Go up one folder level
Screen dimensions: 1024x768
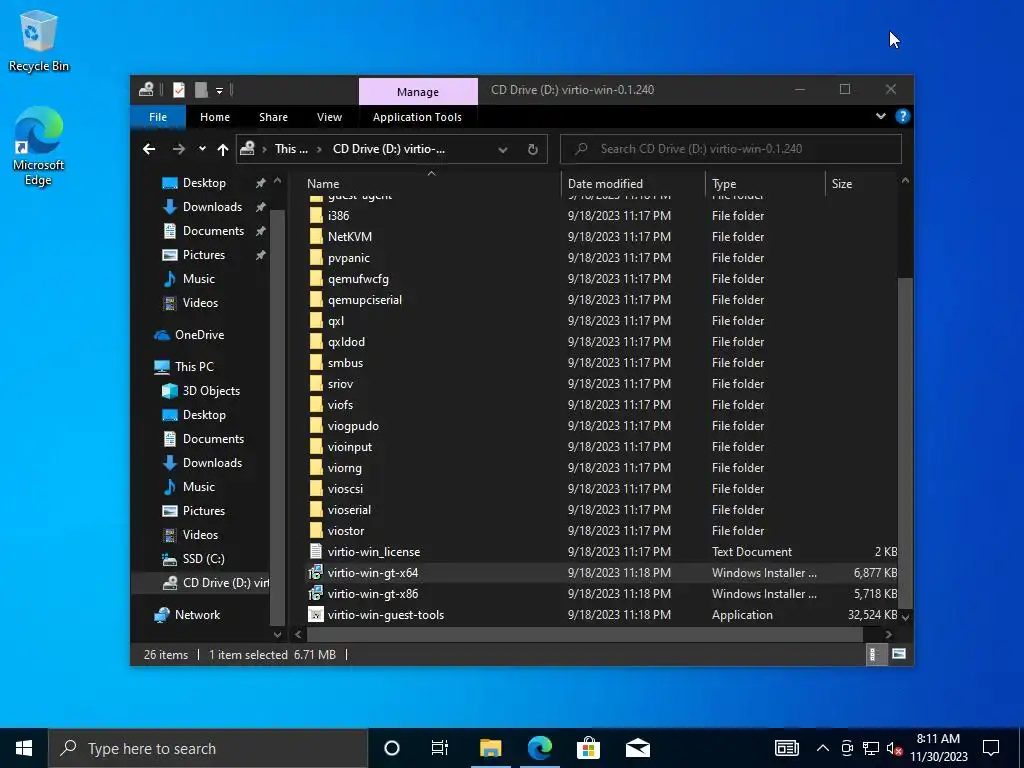(x=223, y=149)
